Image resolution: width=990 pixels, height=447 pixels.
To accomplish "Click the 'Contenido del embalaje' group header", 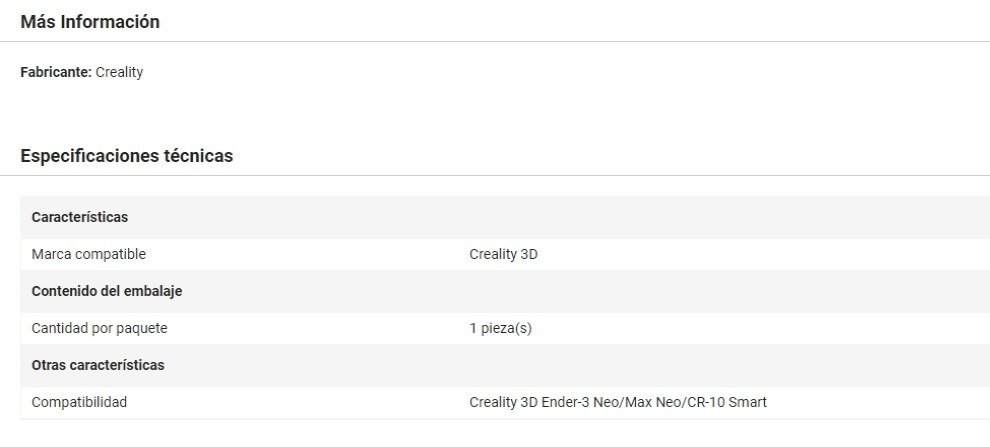I will coord(107,291).
